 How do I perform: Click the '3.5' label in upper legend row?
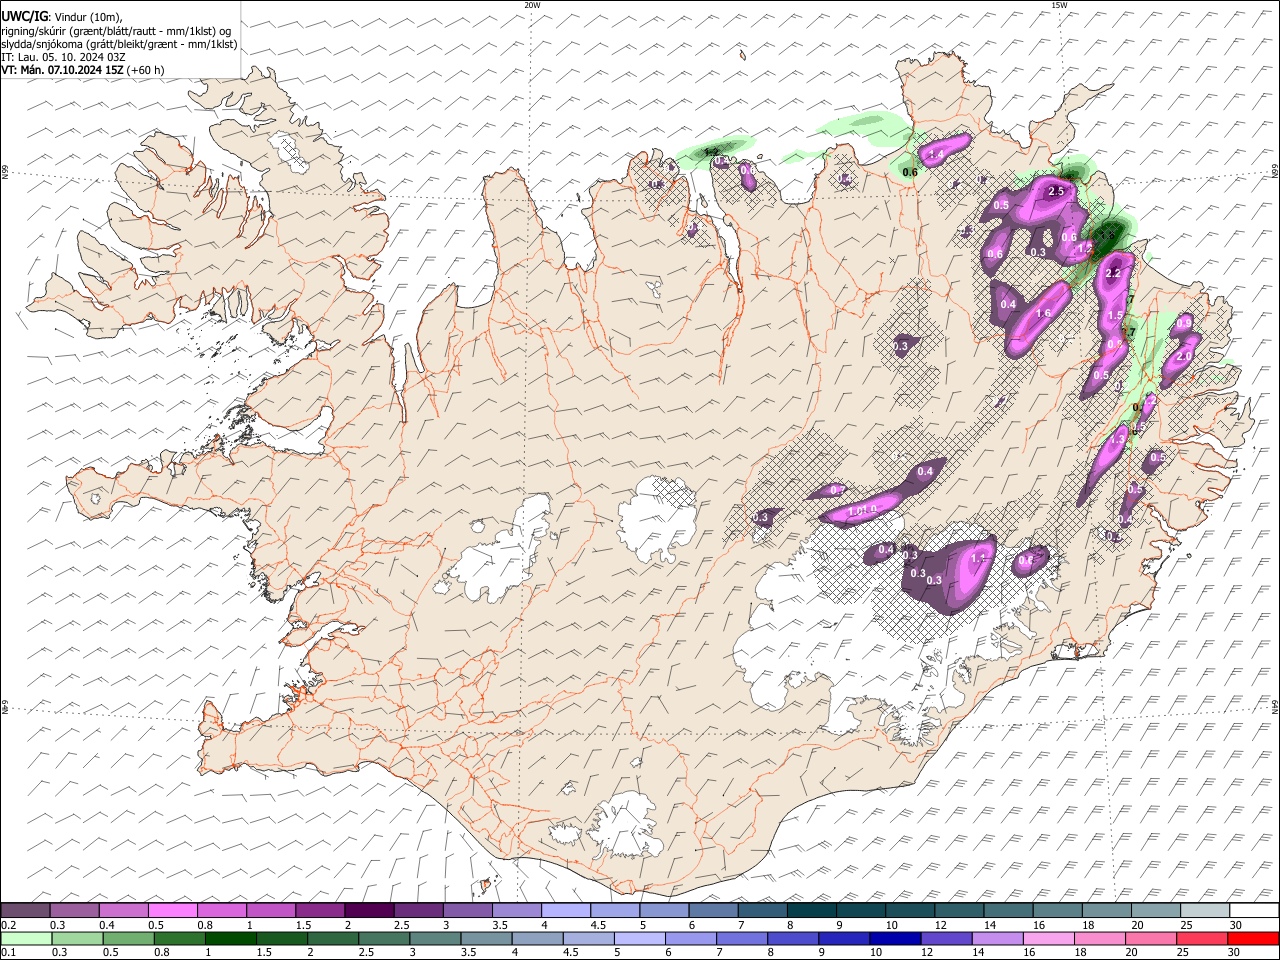coord(499,925)
